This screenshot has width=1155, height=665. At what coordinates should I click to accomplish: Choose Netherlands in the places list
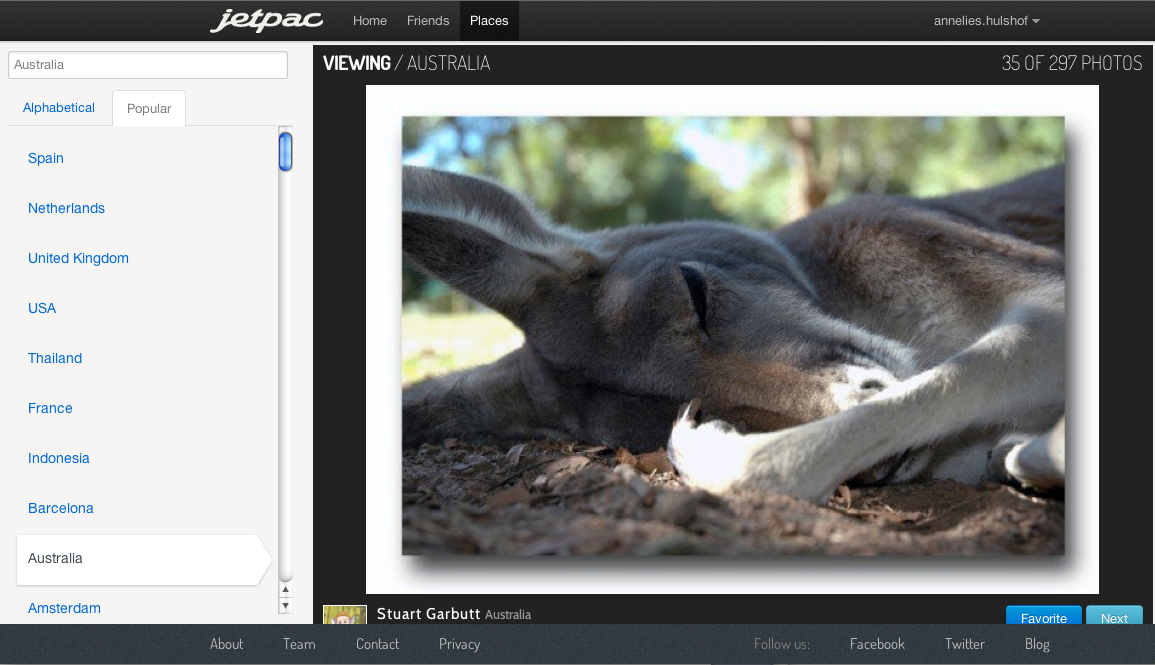point(66,208)
